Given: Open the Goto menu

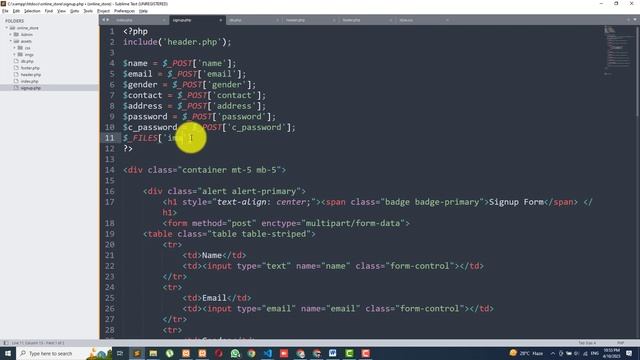Looking at the screenshot, I should click(74, 11).
